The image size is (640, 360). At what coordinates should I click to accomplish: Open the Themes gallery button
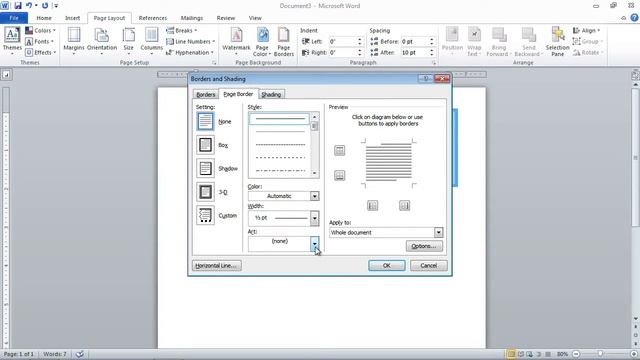(x=12, y=41)
